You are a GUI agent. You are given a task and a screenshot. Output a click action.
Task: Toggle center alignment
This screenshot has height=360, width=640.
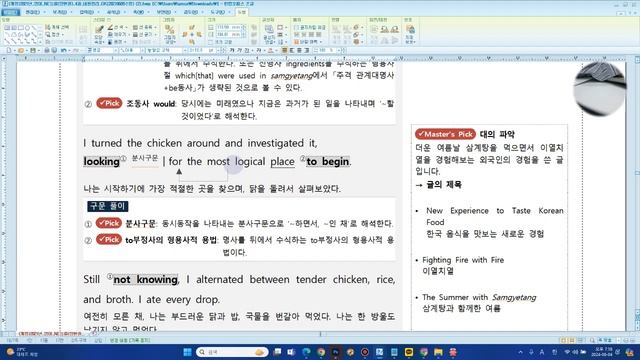click(x=299, y=51)
